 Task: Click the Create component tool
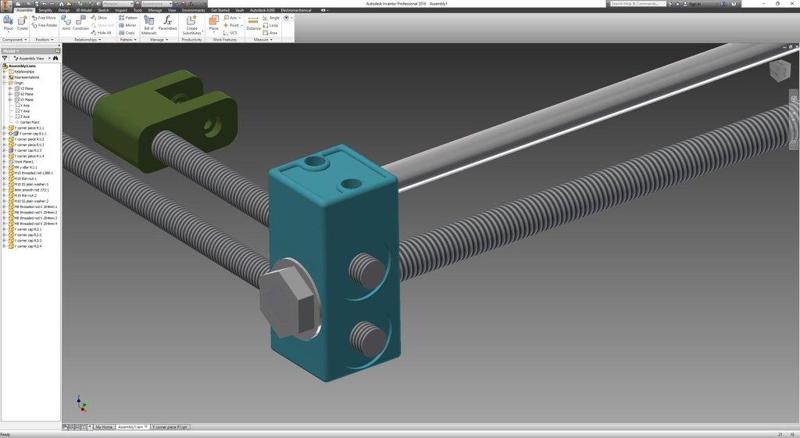(x=22, y=23)
